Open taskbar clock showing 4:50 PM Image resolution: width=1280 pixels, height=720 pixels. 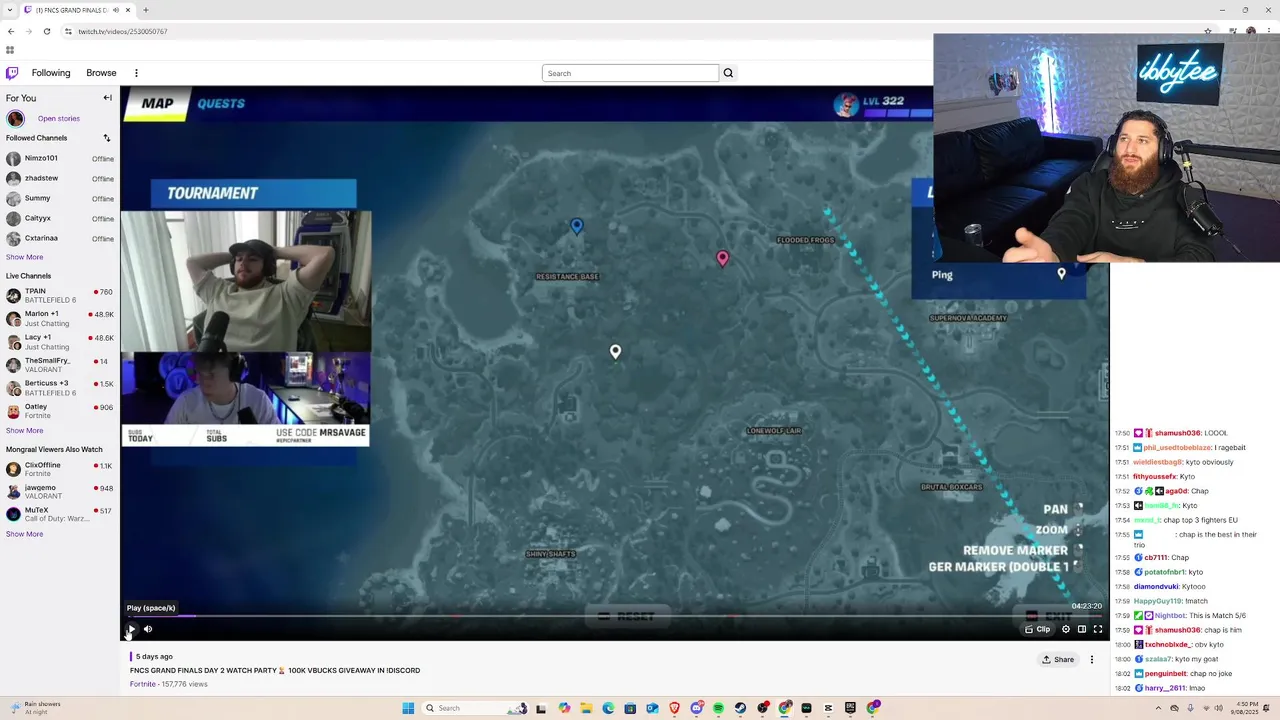click(1246, 707)
